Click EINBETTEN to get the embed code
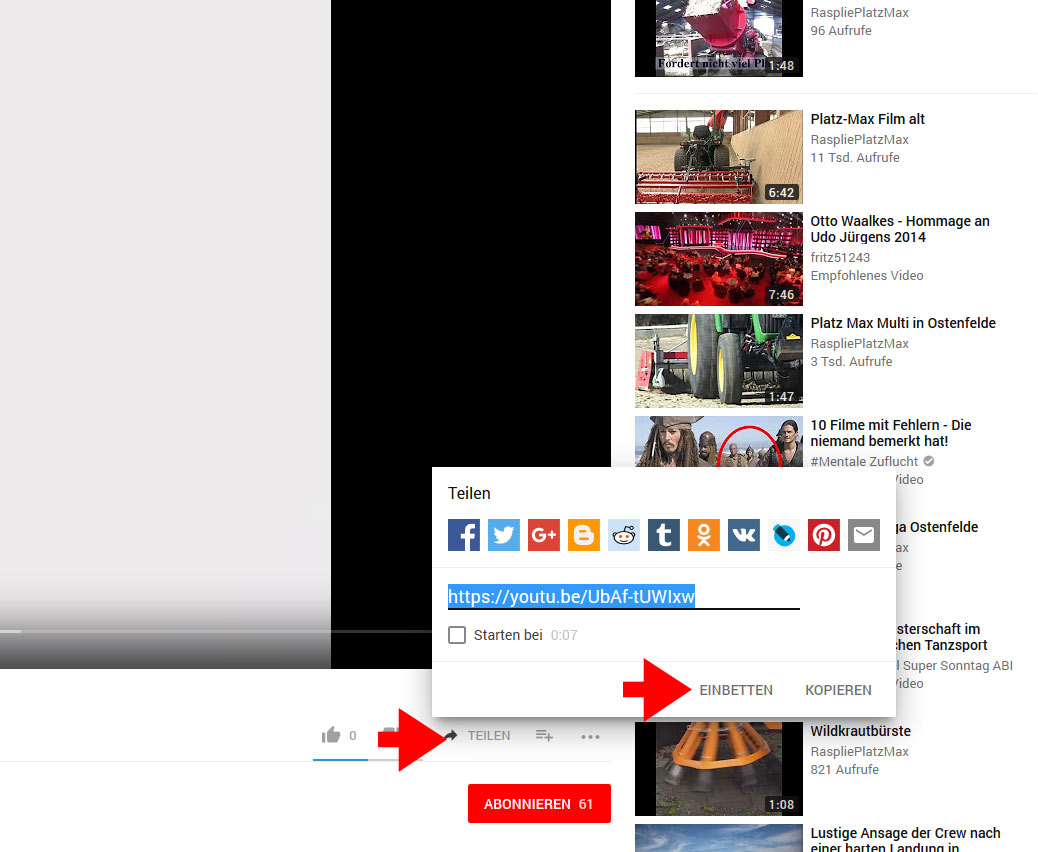Viewport: 1038px width, 852px height. pos(736,690)
